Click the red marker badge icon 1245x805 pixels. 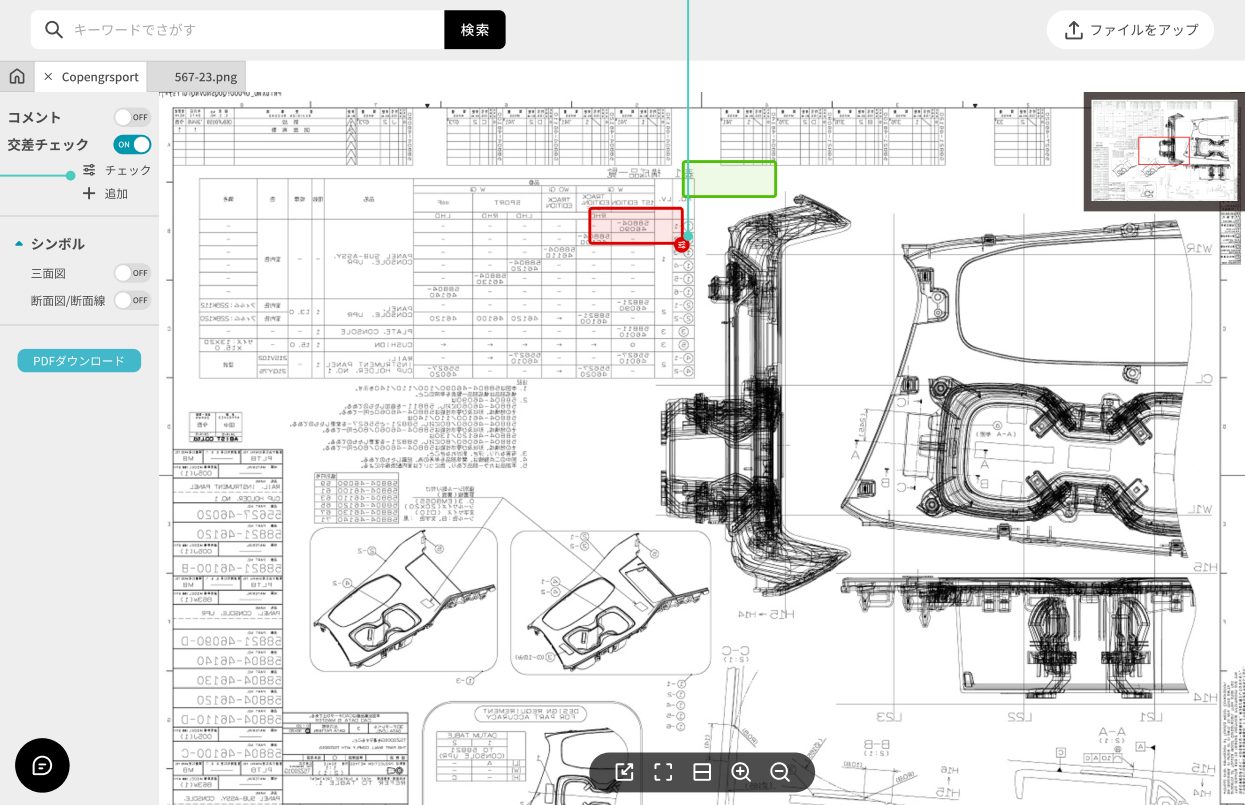[x=683, y=244]
